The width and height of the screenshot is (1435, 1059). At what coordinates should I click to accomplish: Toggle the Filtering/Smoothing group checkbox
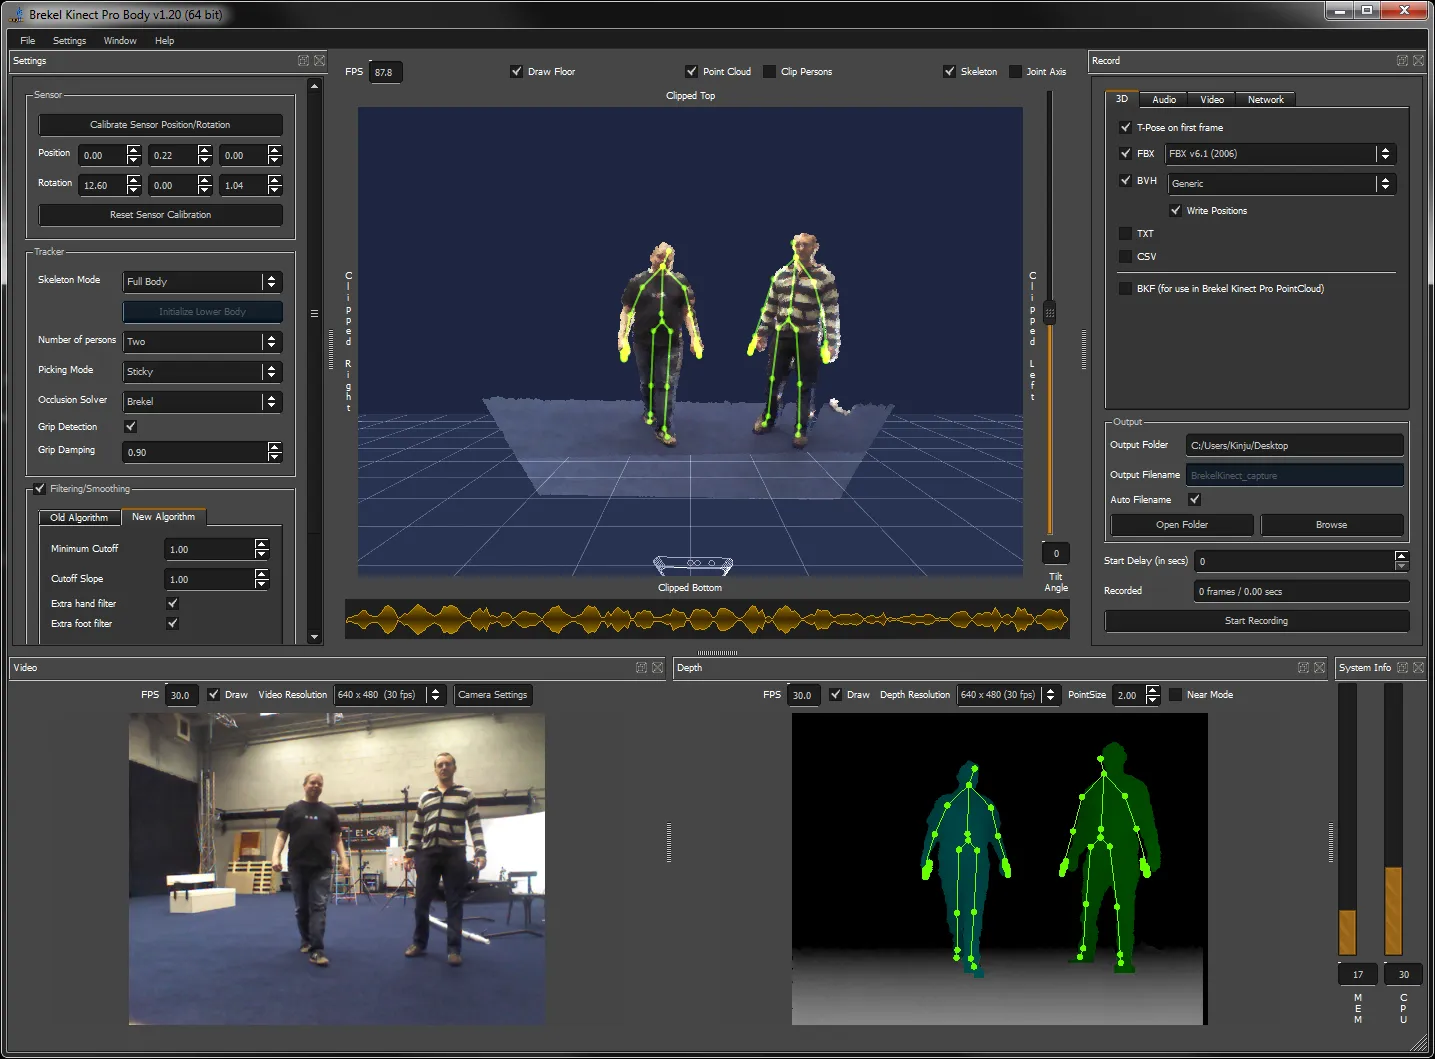pos(39,488)
